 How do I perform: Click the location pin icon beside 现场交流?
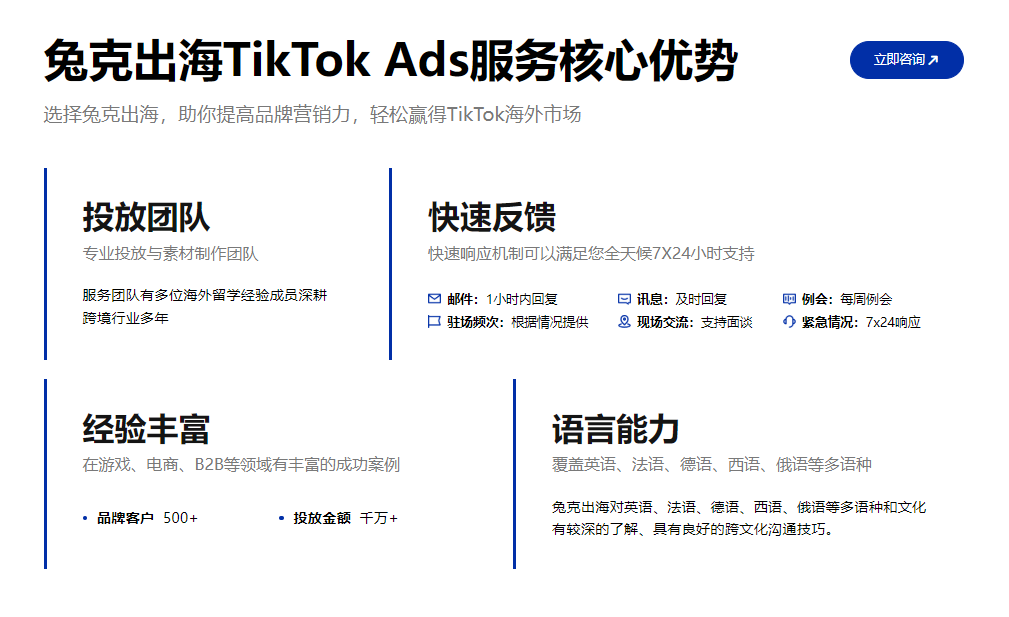(x=624, y=322)
